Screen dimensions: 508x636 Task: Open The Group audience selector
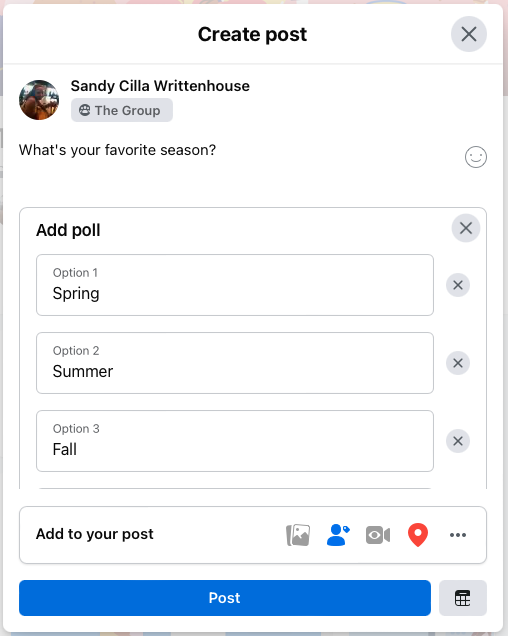coord(122,110)
